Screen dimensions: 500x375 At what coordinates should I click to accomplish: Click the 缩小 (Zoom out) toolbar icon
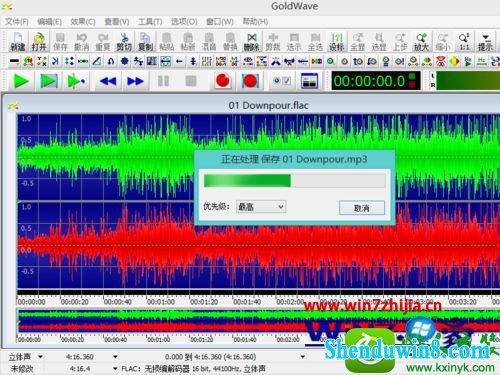(443, 42)
